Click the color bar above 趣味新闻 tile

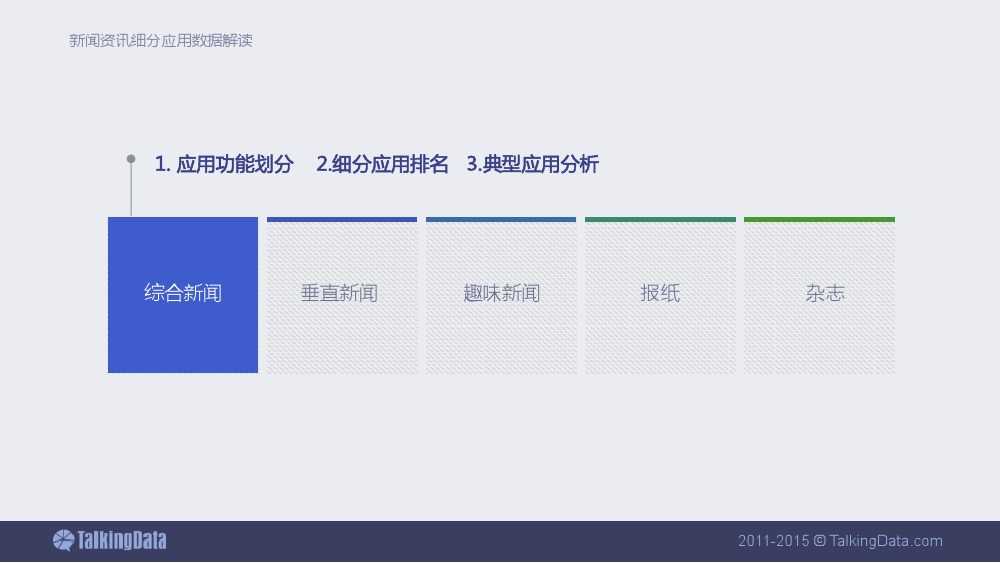click(501, 219)
